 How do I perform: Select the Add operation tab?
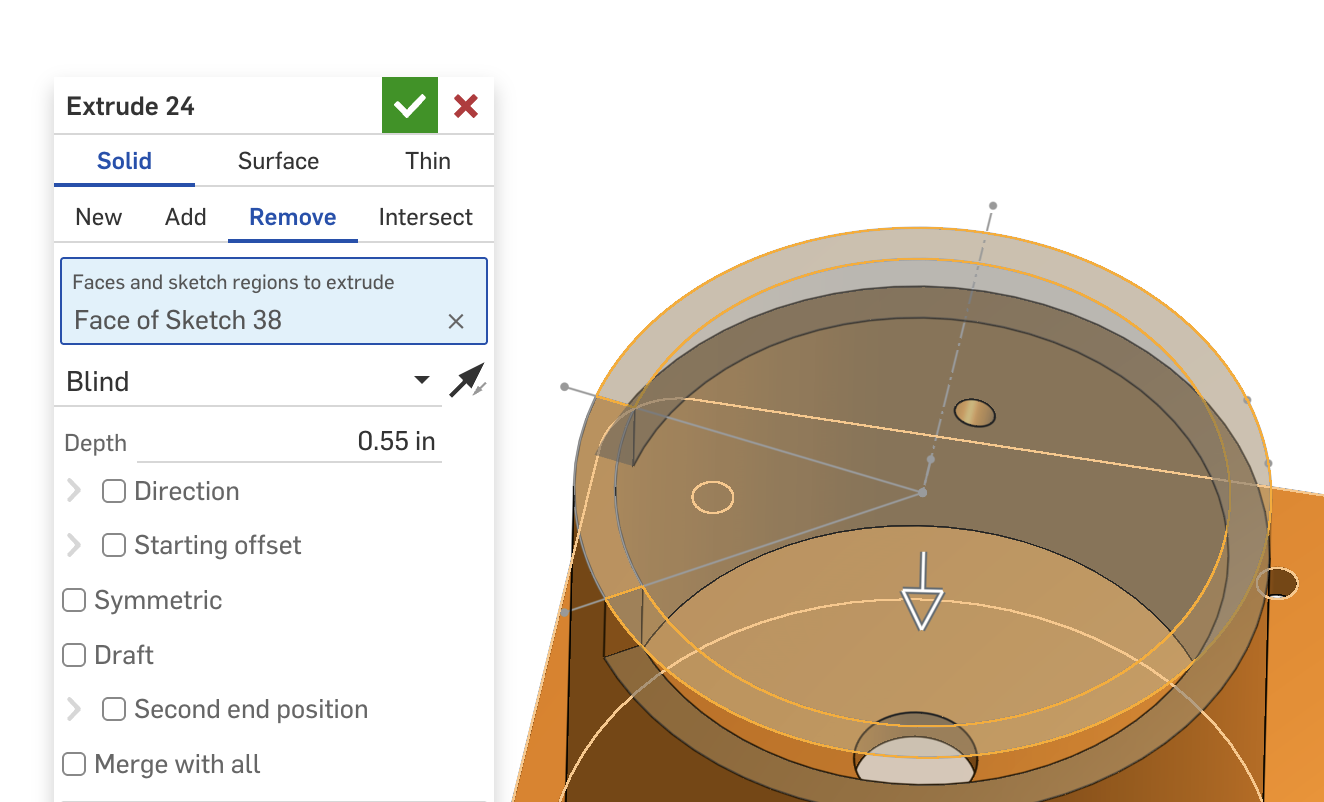(x=186, y=217)
